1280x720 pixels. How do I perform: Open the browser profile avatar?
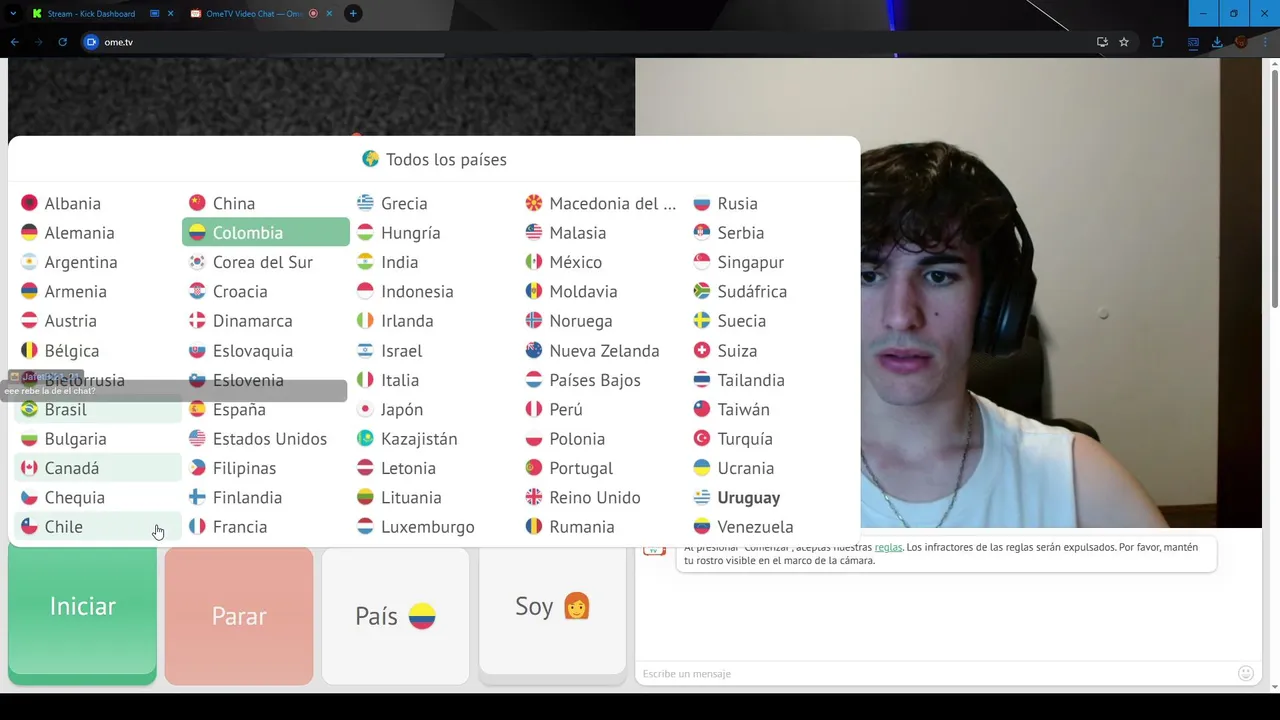pos(1241,42)
